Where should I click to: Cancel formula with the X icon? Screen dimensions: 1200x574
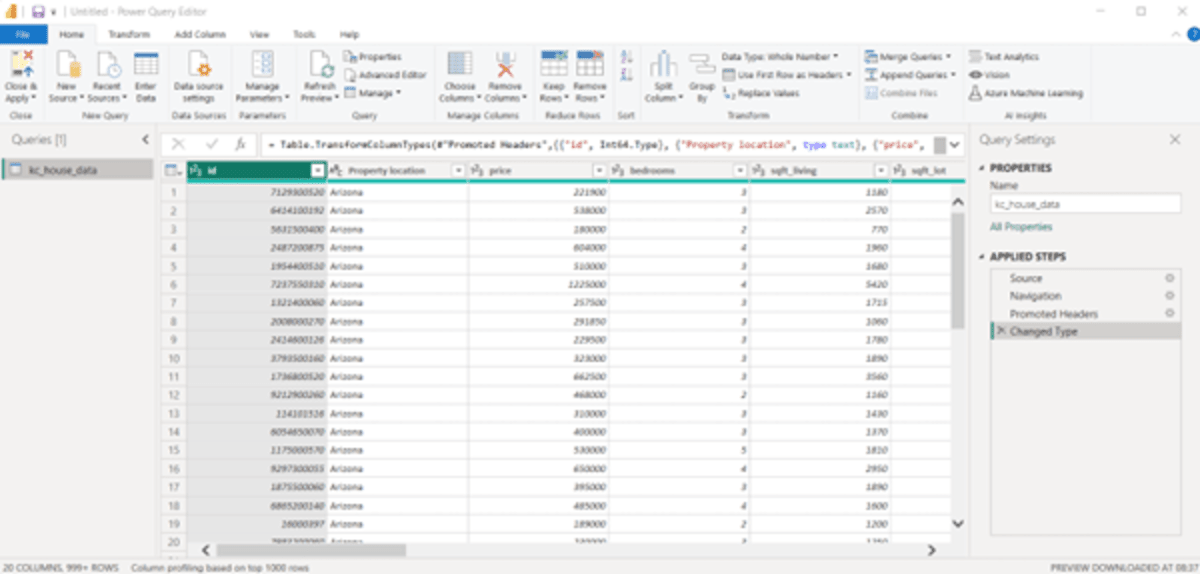[x=178, y=145]
